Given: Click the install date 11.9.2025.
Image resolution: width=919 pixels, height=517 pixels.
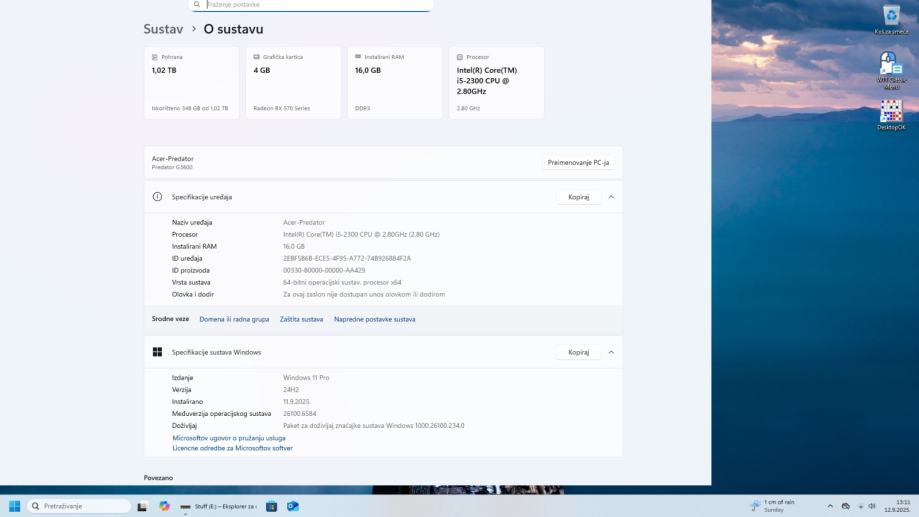Looking at the screenshot, I should click(x=297, y=402).
